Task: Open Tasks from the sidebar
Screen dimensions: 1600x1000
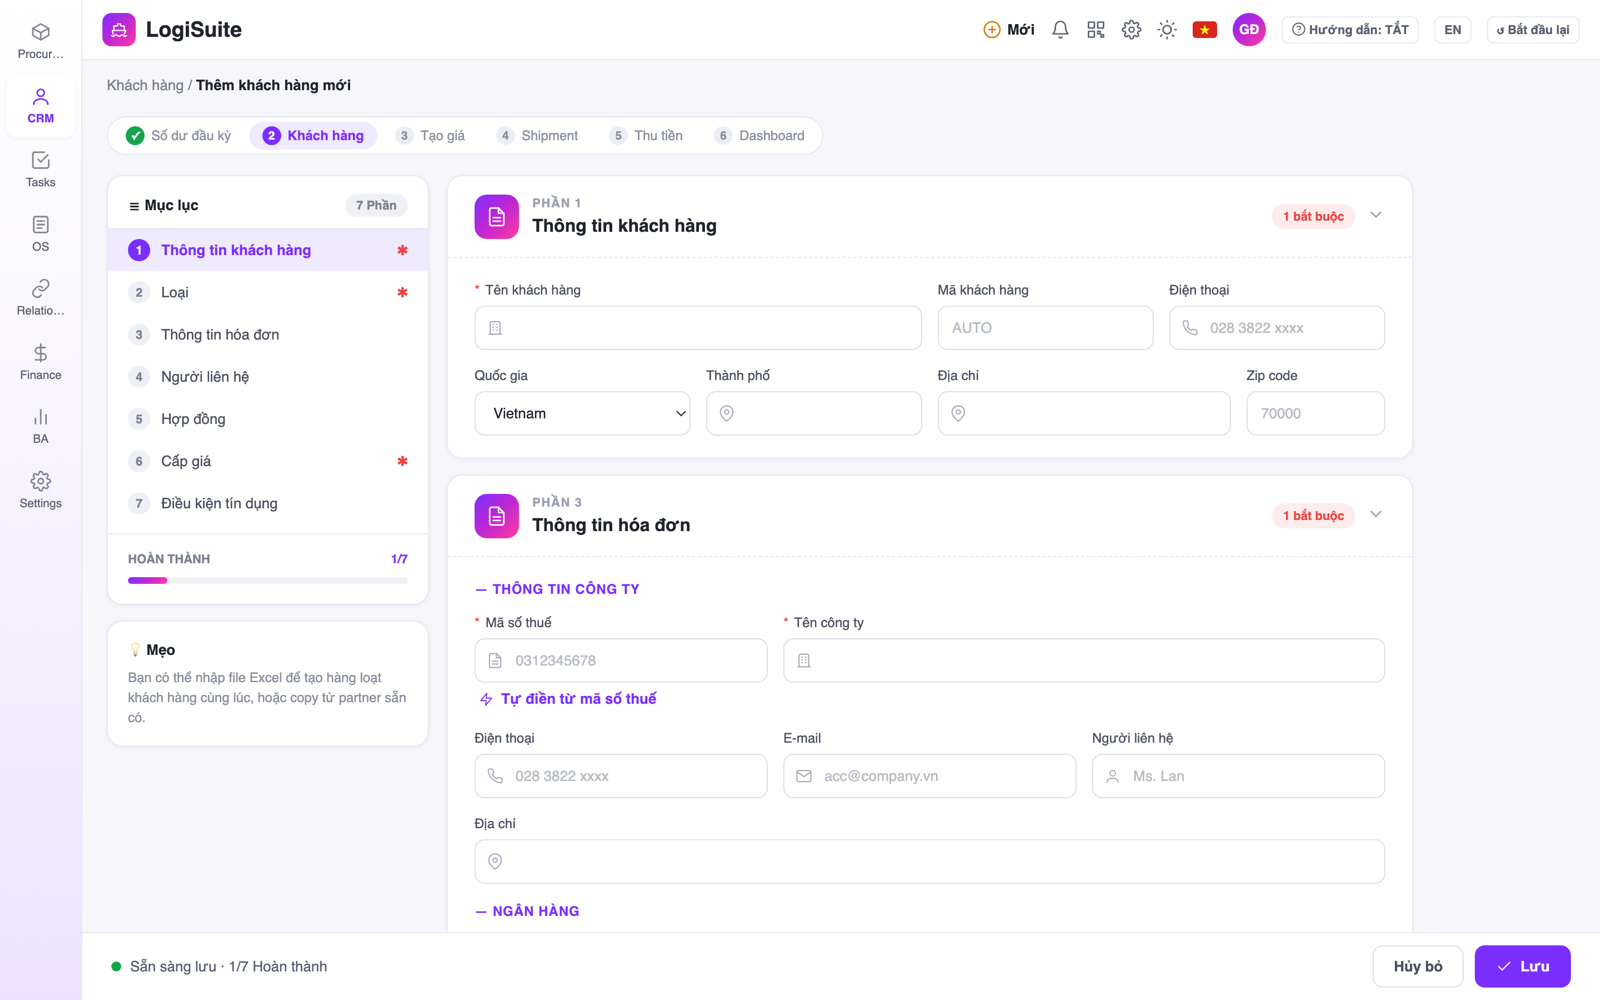Action: [x=40, y=169]
